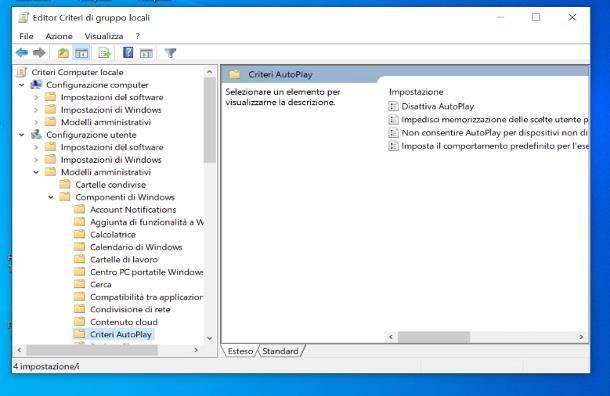Select Non consentire AutoPlay per dispositivi
The height and width of the screenshot is (396, 610).
pos(494,133)
